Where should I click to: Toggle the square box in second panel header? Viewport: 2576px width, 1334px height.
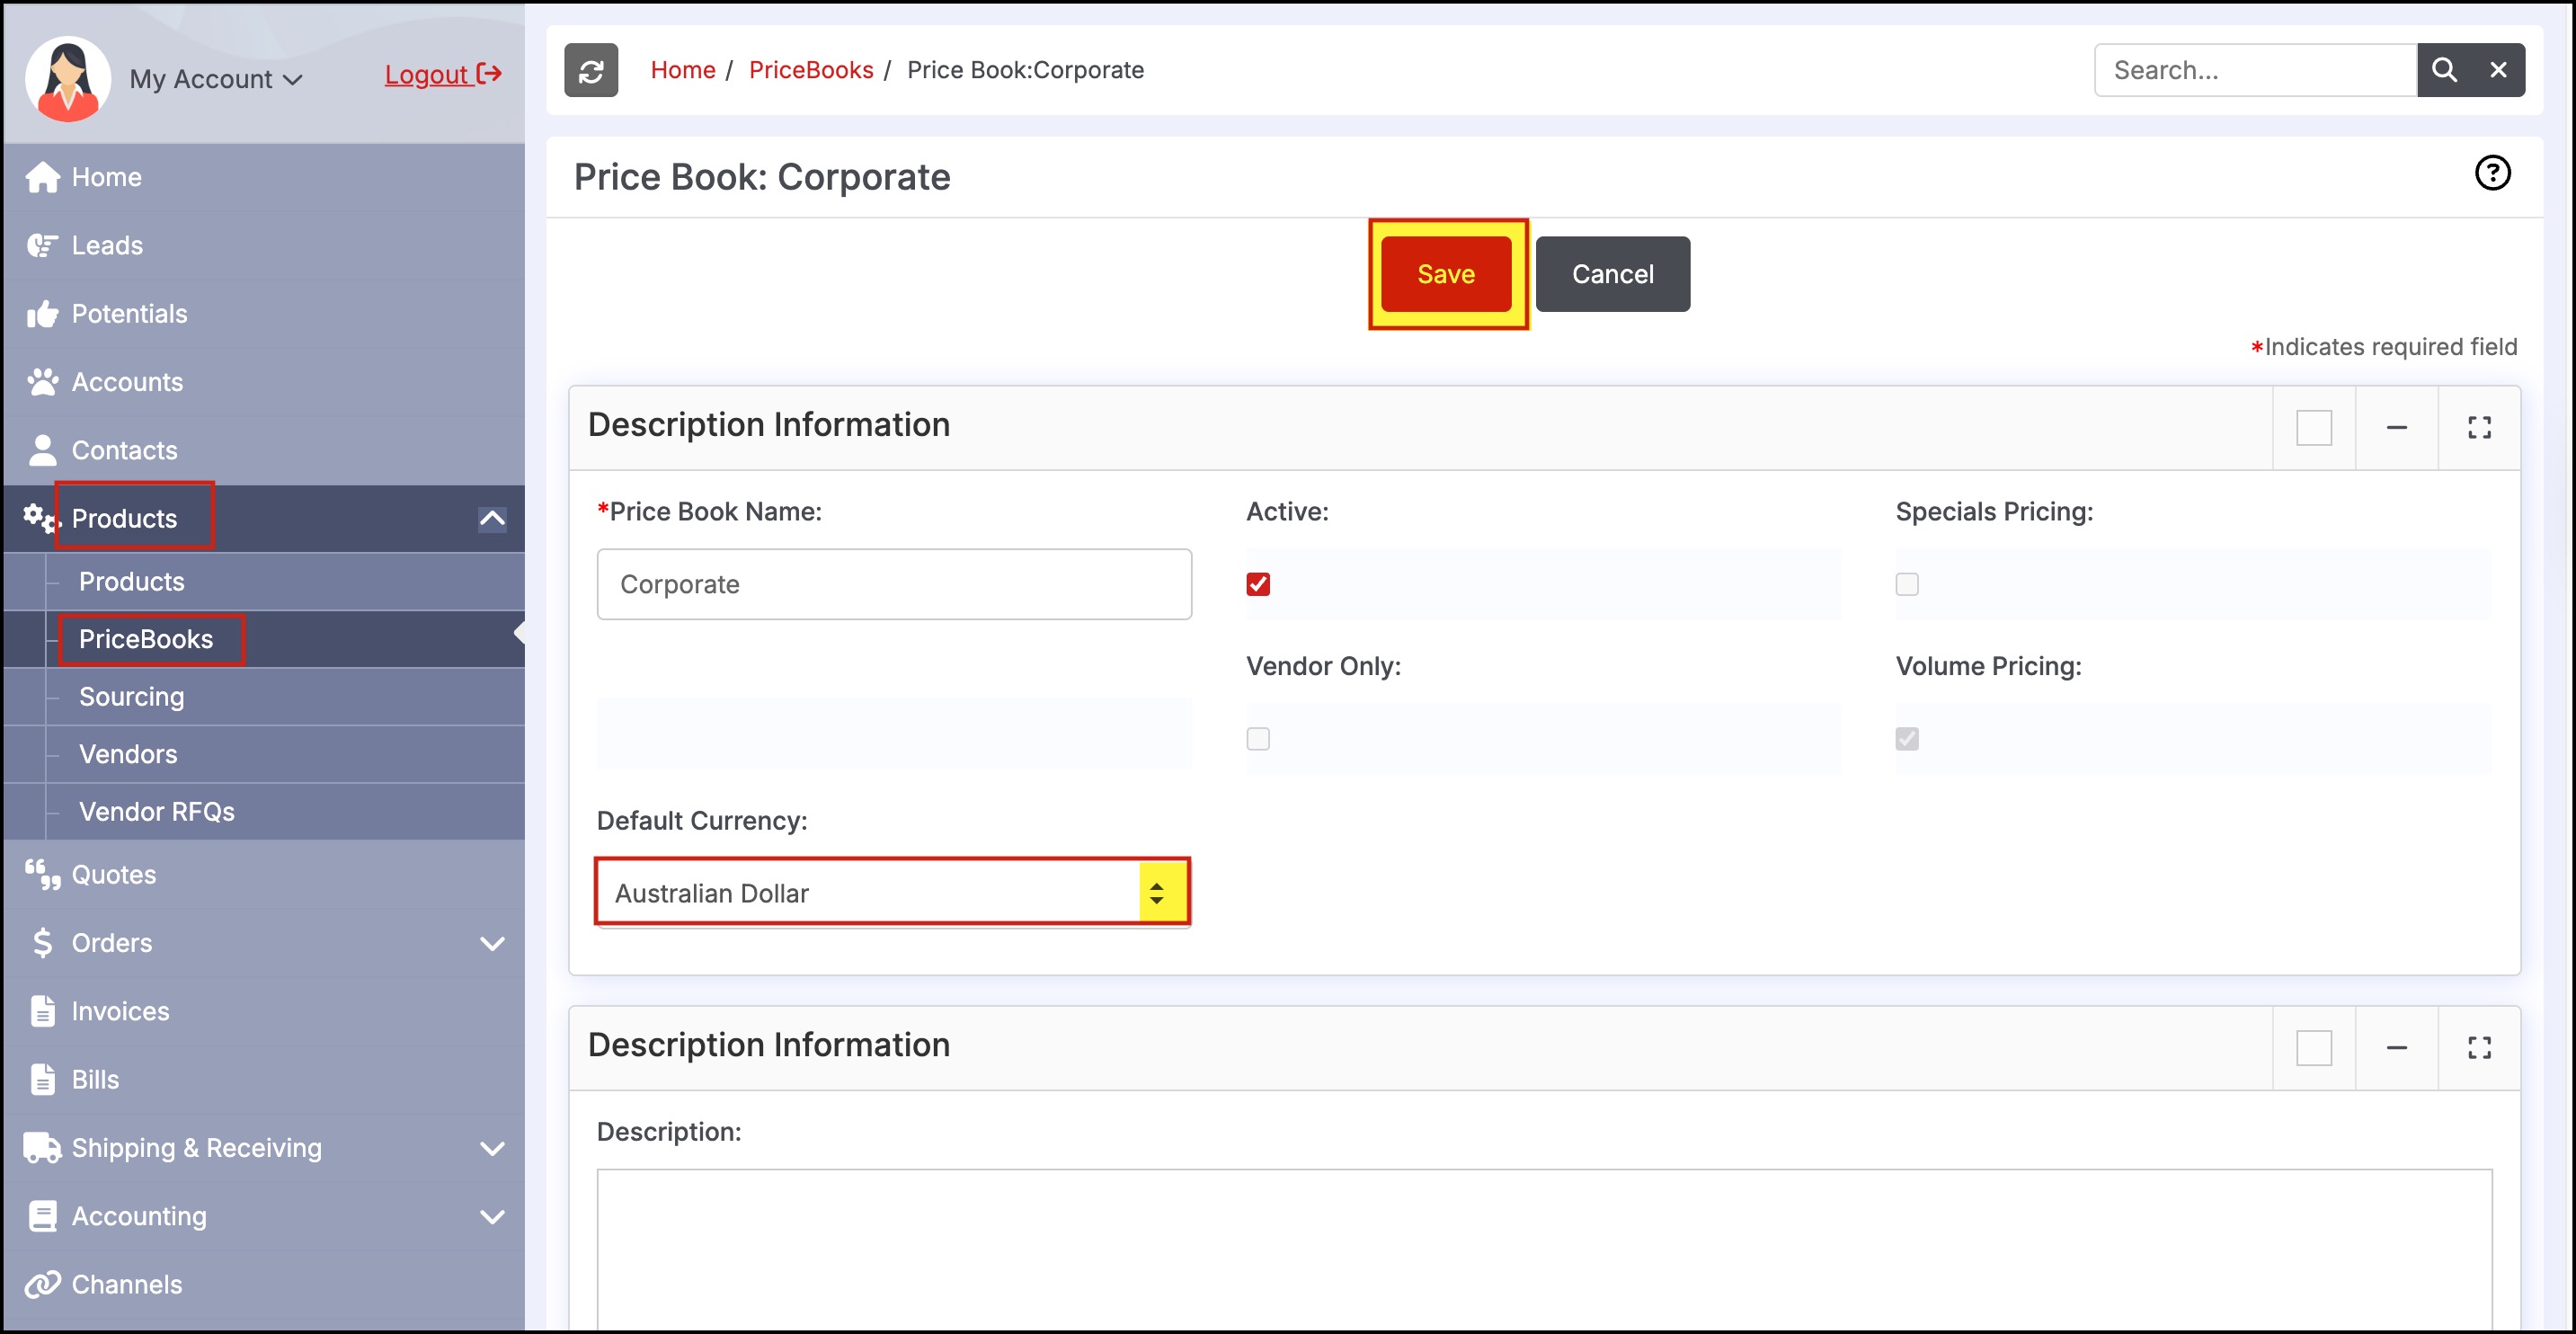(x=2313, y=1048)
